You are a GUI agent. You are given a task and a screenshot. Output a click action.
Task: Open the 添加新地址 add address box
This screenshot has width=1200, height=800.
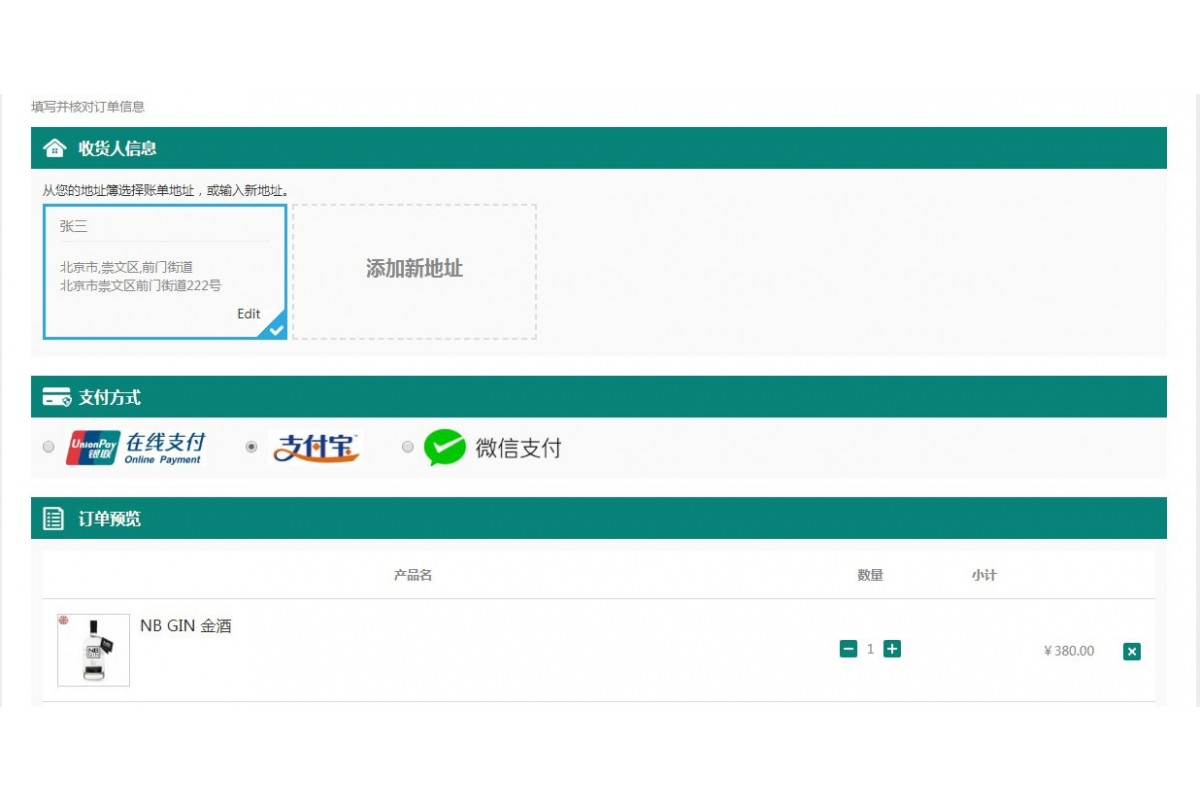pyautogui.click(x=414, y=272)
